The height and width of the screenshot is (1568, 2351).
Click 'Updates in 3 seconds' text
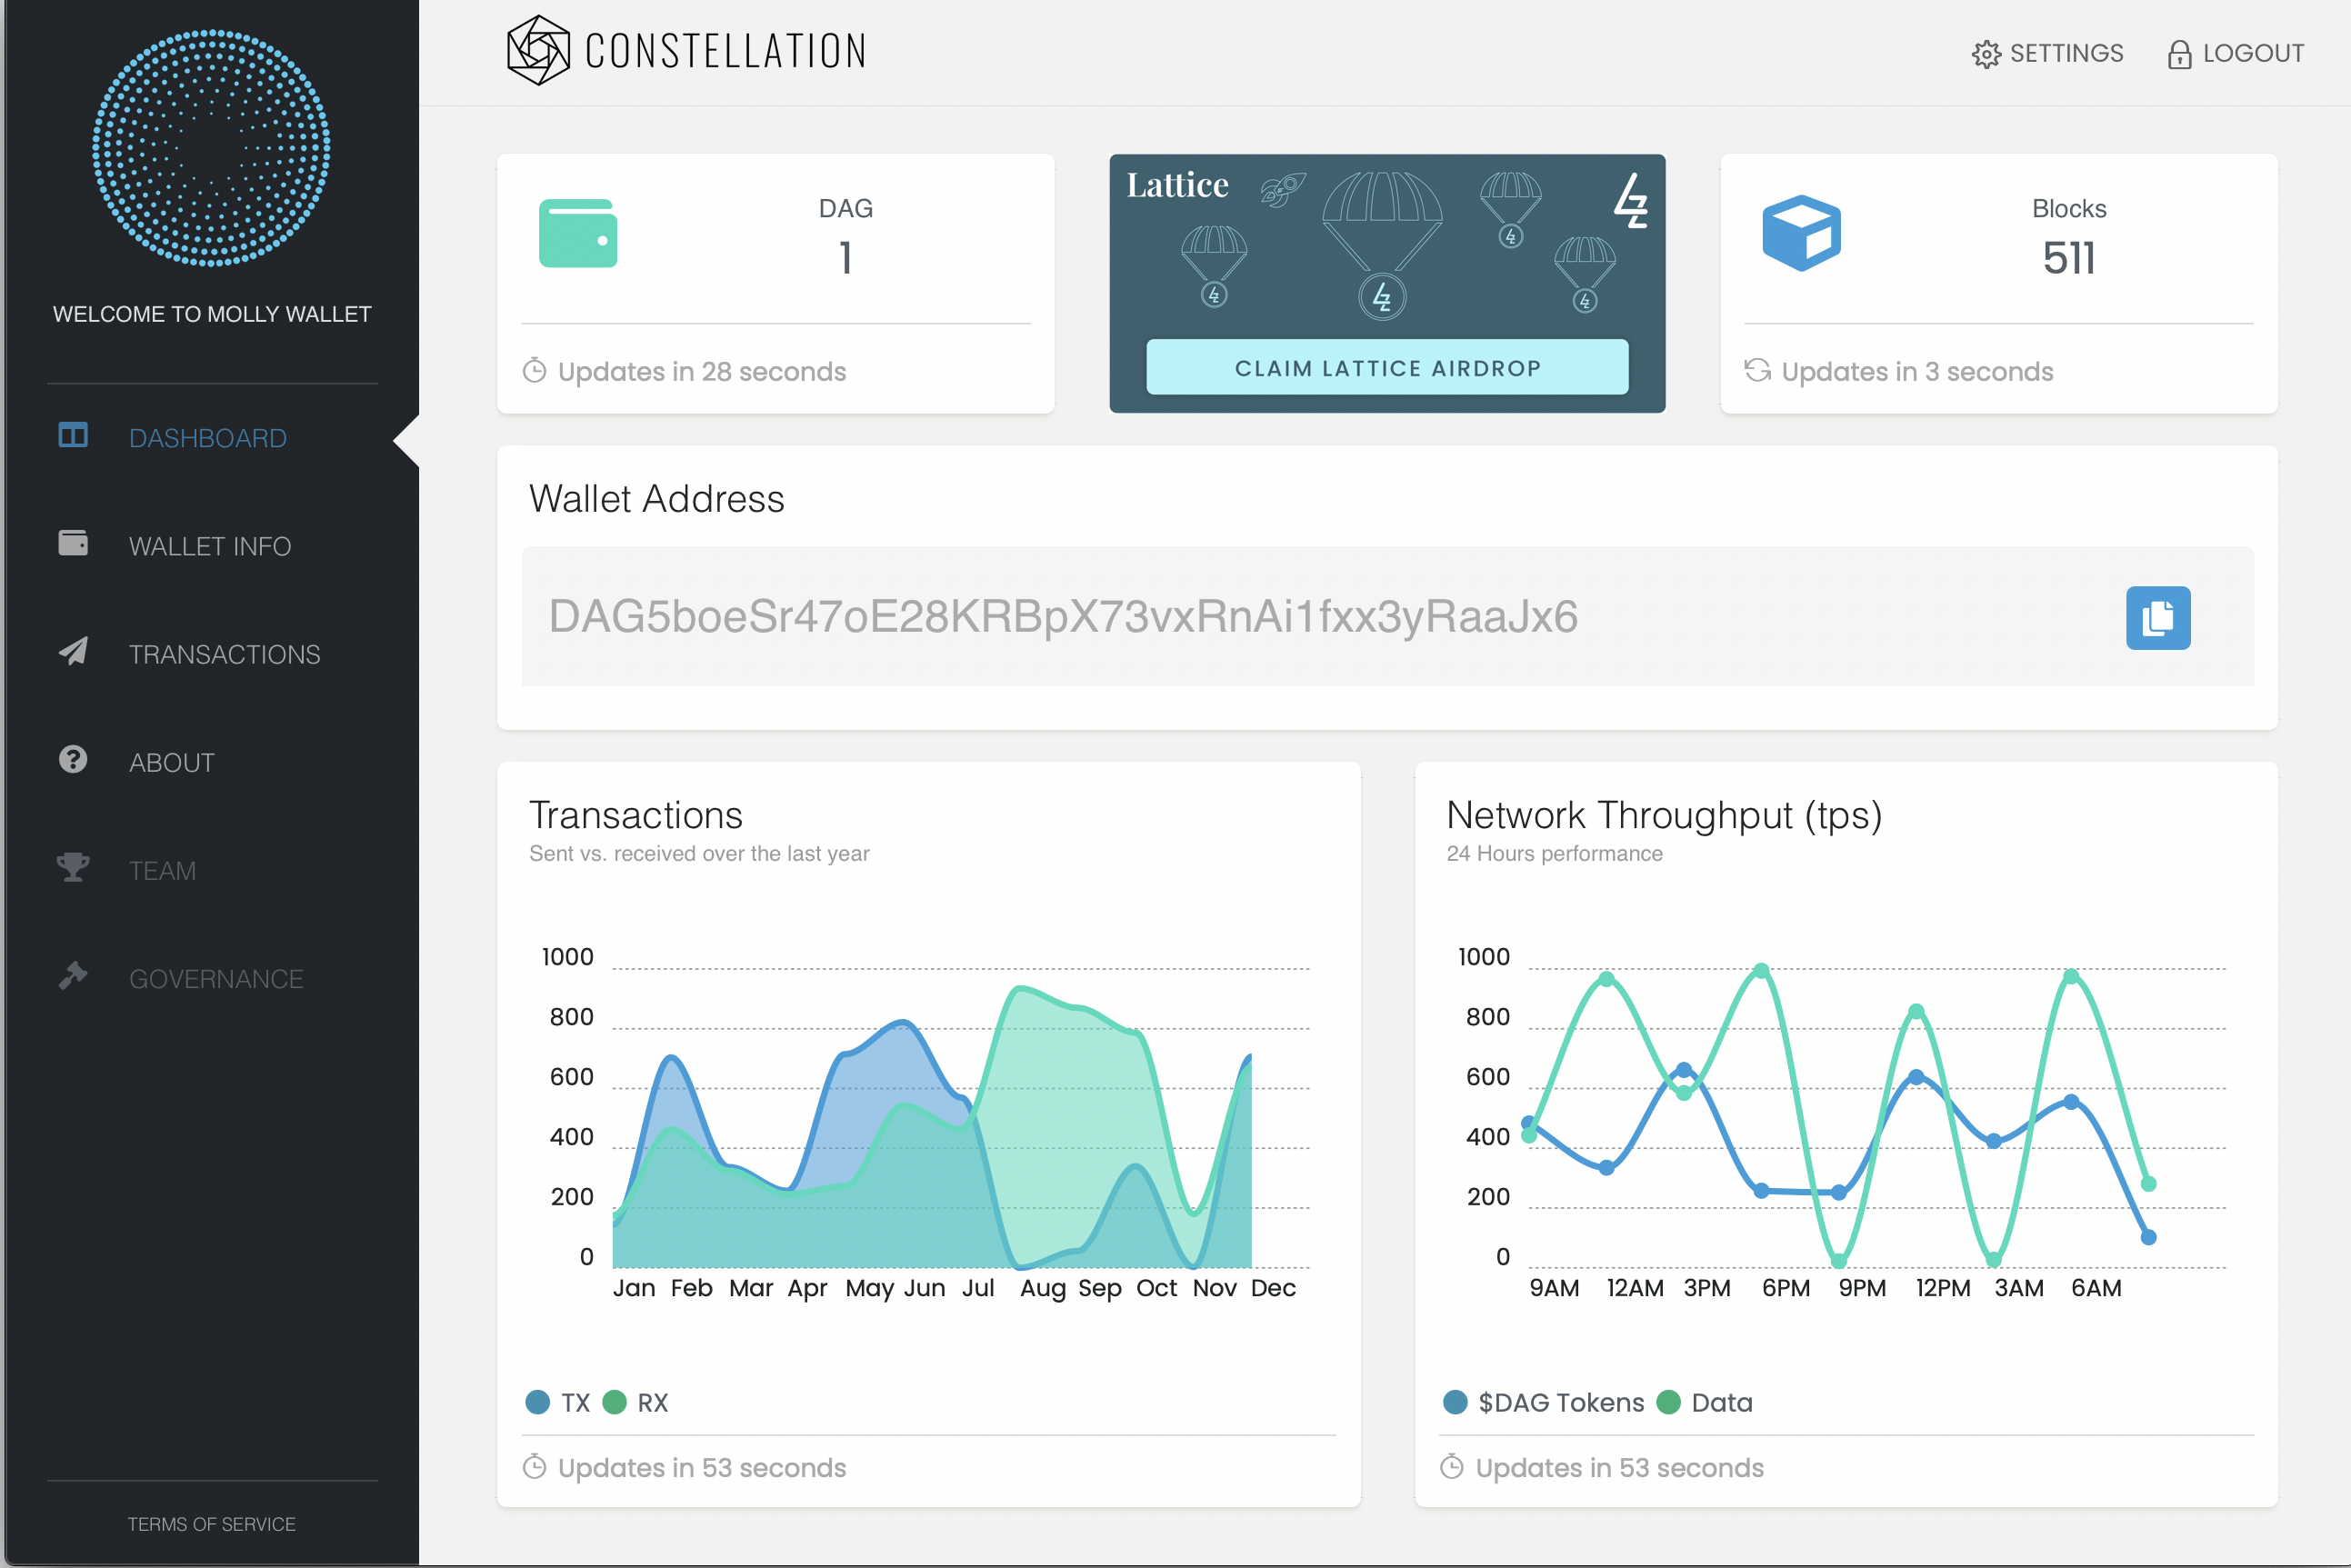(x=1917, y=371)
